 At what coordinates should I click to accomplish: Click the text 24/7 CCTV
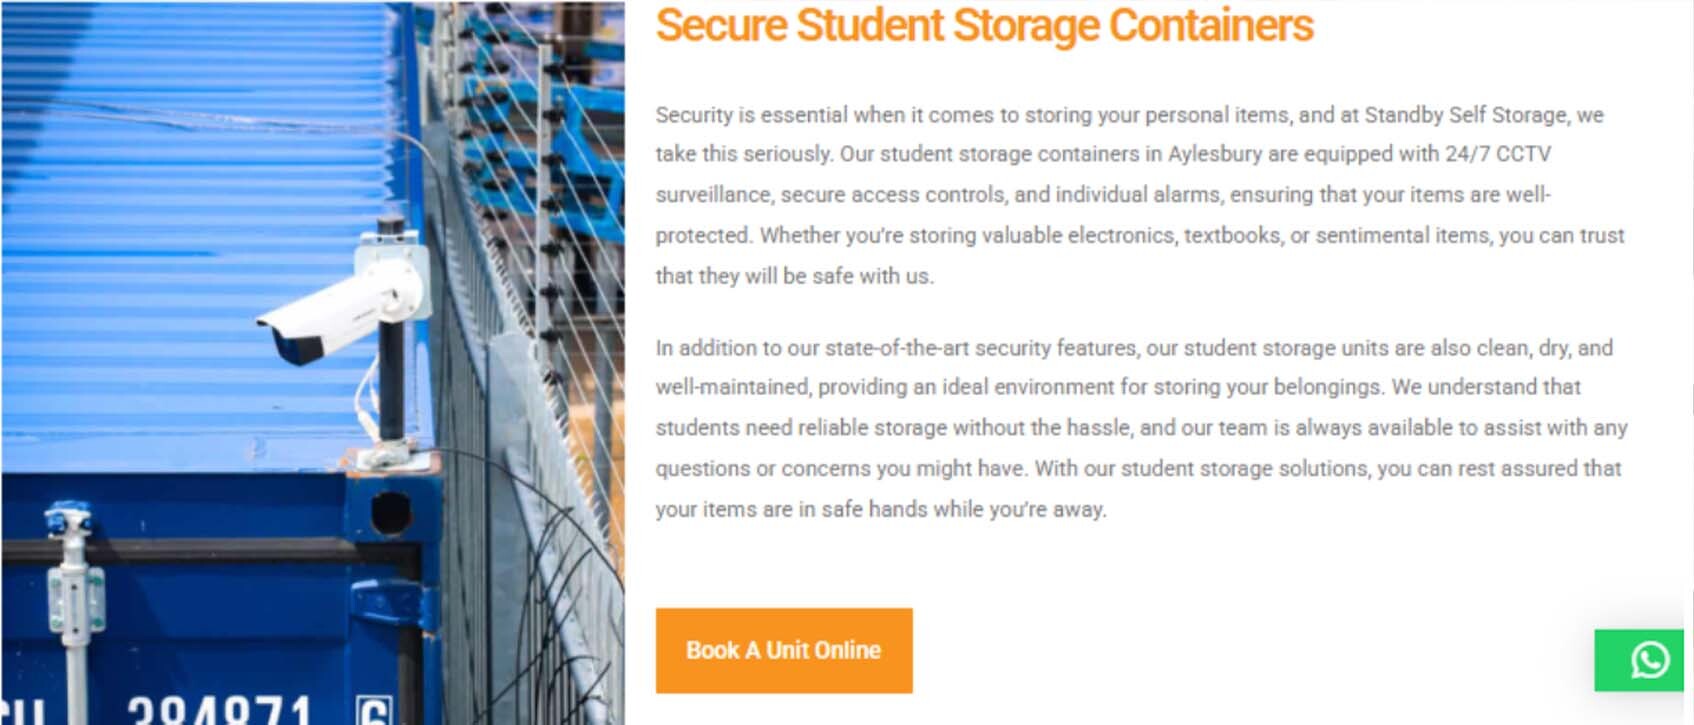(x=1497, y=154)
